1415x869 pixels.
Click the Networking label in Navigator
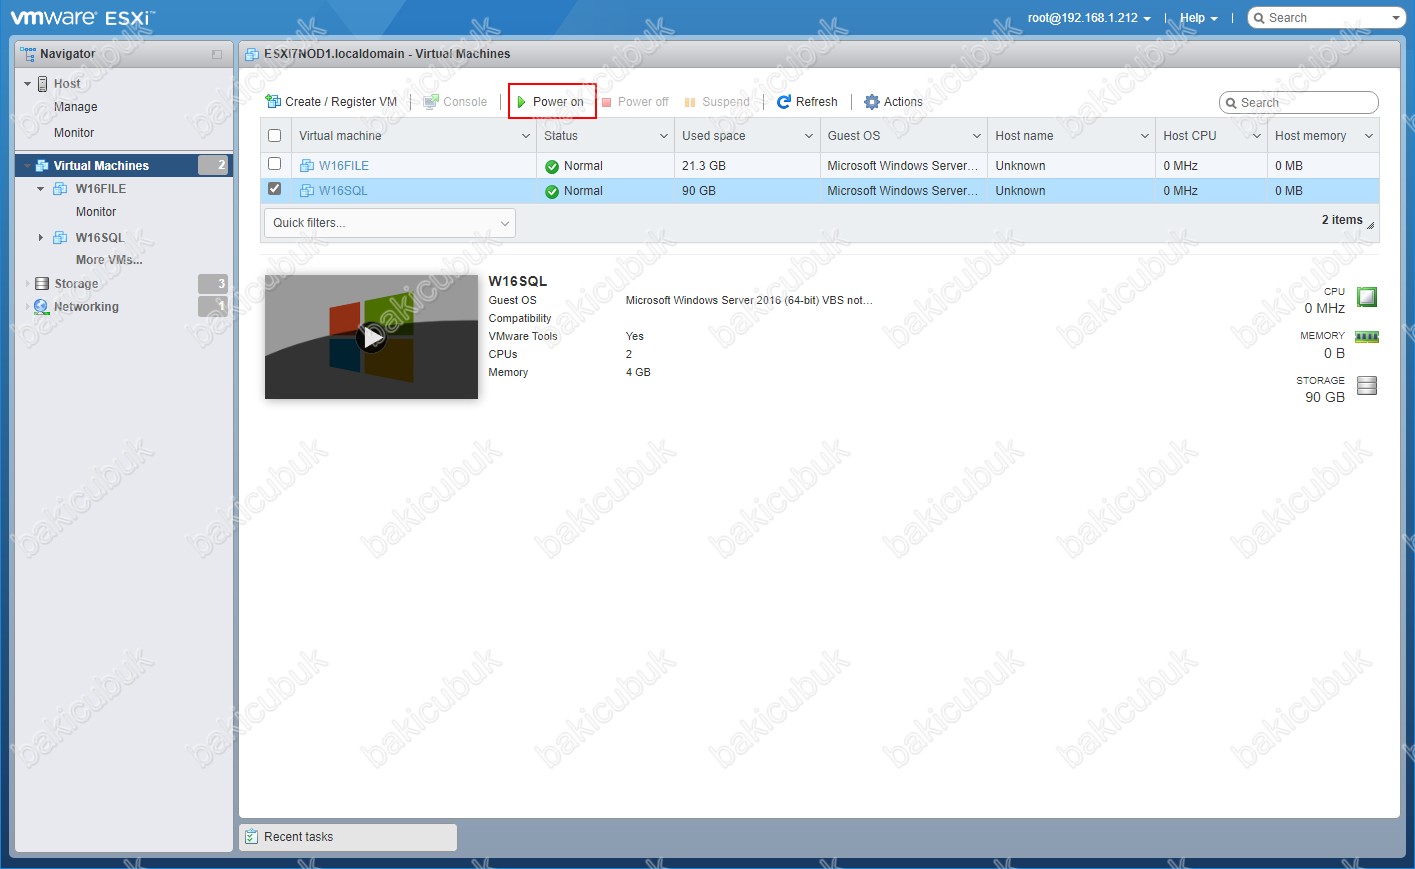click(x=86, y=307)
